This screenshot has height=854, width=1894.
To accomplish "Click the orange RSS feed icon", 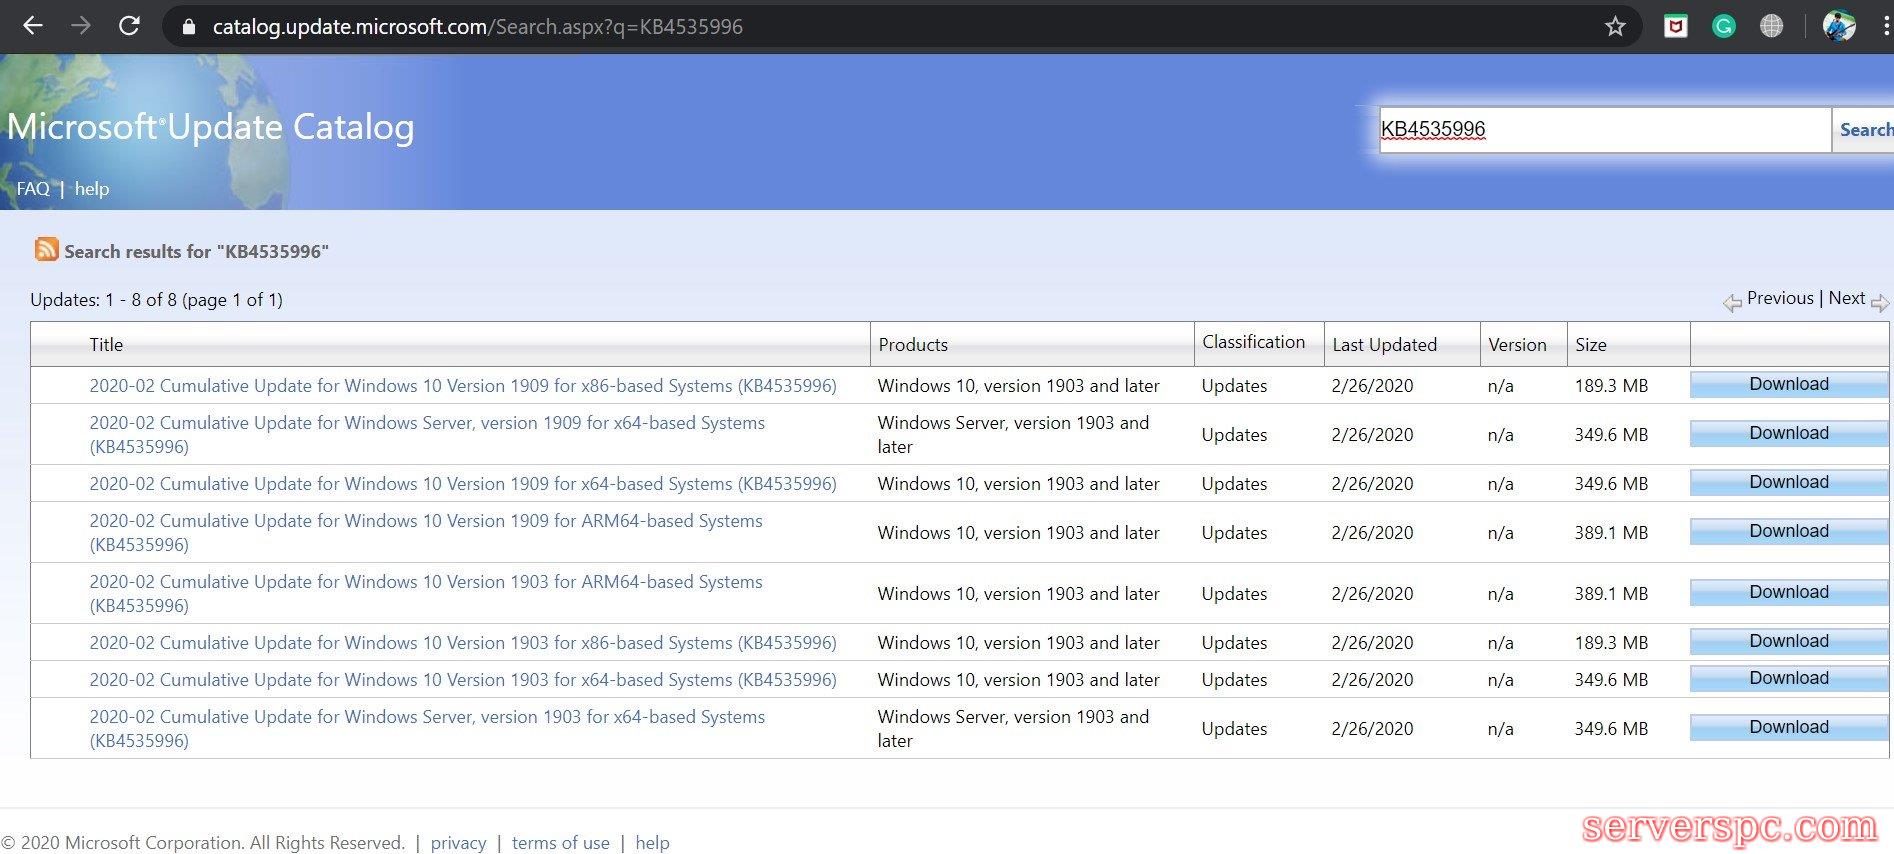I will coord(46,249).
